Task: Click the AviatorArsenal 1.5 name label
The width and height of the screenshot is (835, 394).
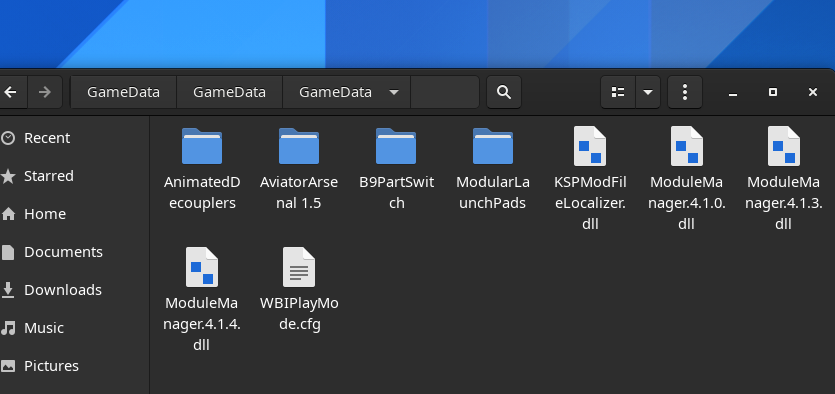Action: tap(299, 193)
